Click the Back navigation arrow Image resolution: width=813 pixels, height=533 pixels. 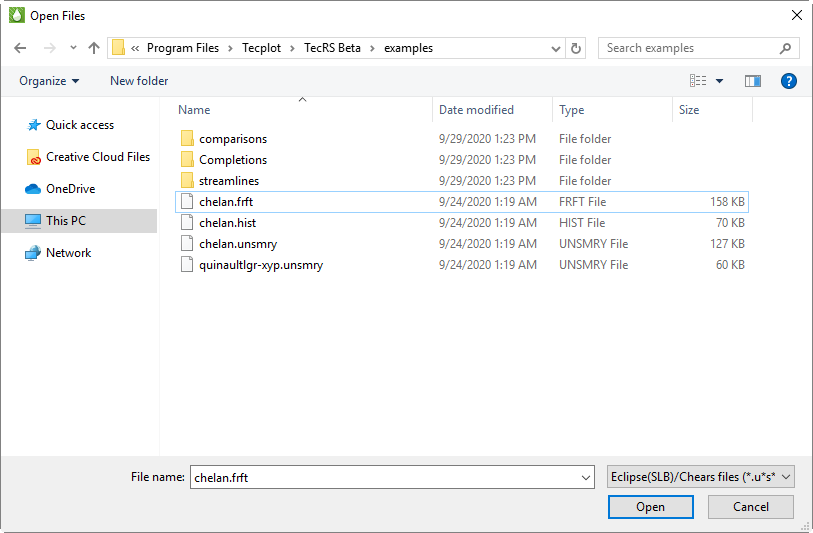[20, 48]
